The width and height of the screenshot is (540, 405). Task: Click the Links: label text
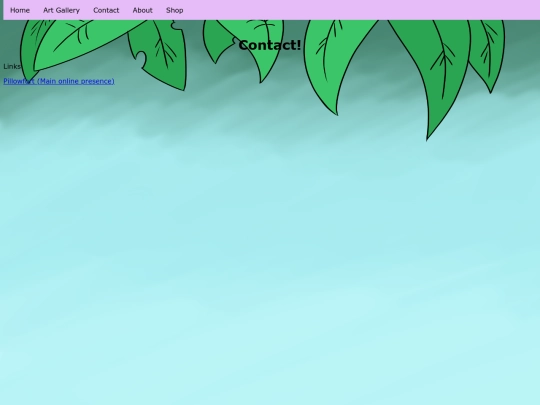12,66
